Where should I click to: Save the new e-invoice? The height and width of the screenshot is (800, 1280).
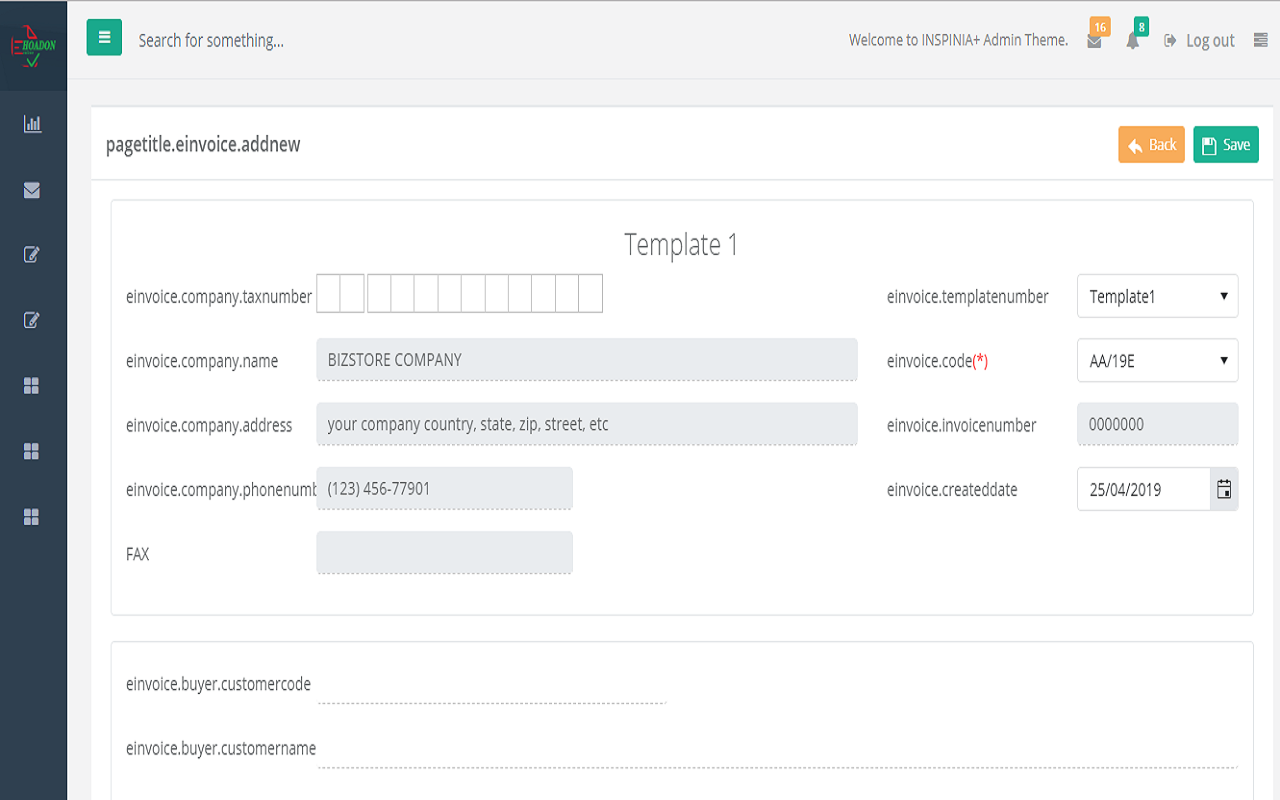[x=1225, y=145]
